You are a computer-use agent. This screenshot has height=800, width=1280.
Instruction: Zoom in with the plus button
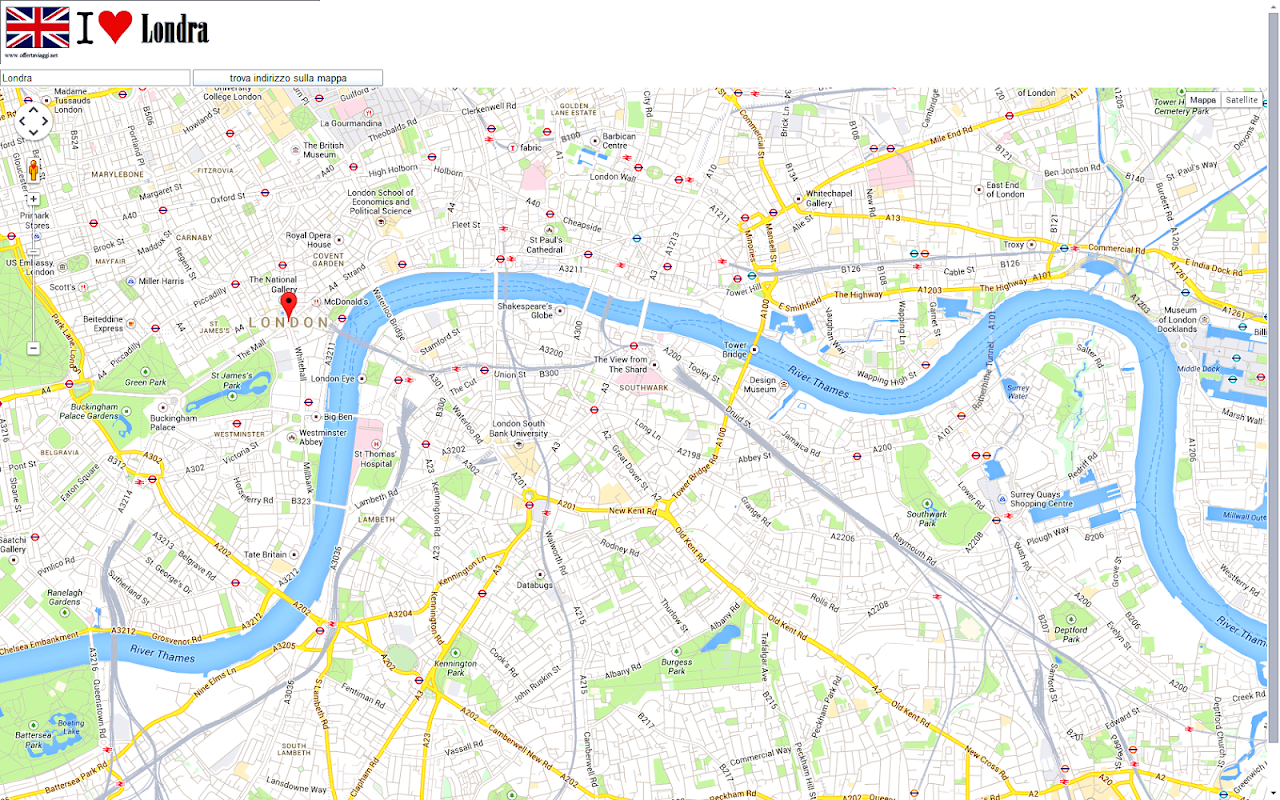pos(33,199)
